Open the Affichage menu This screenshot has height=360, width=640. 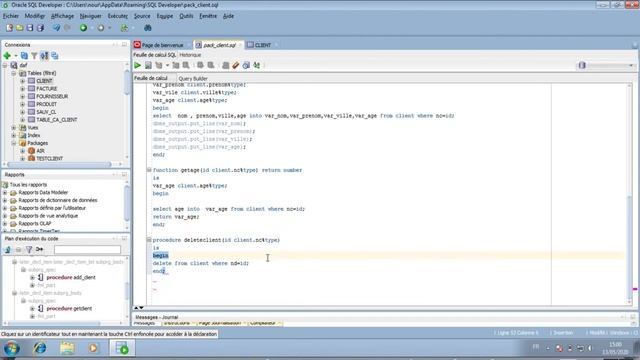[x=62, y=16]
